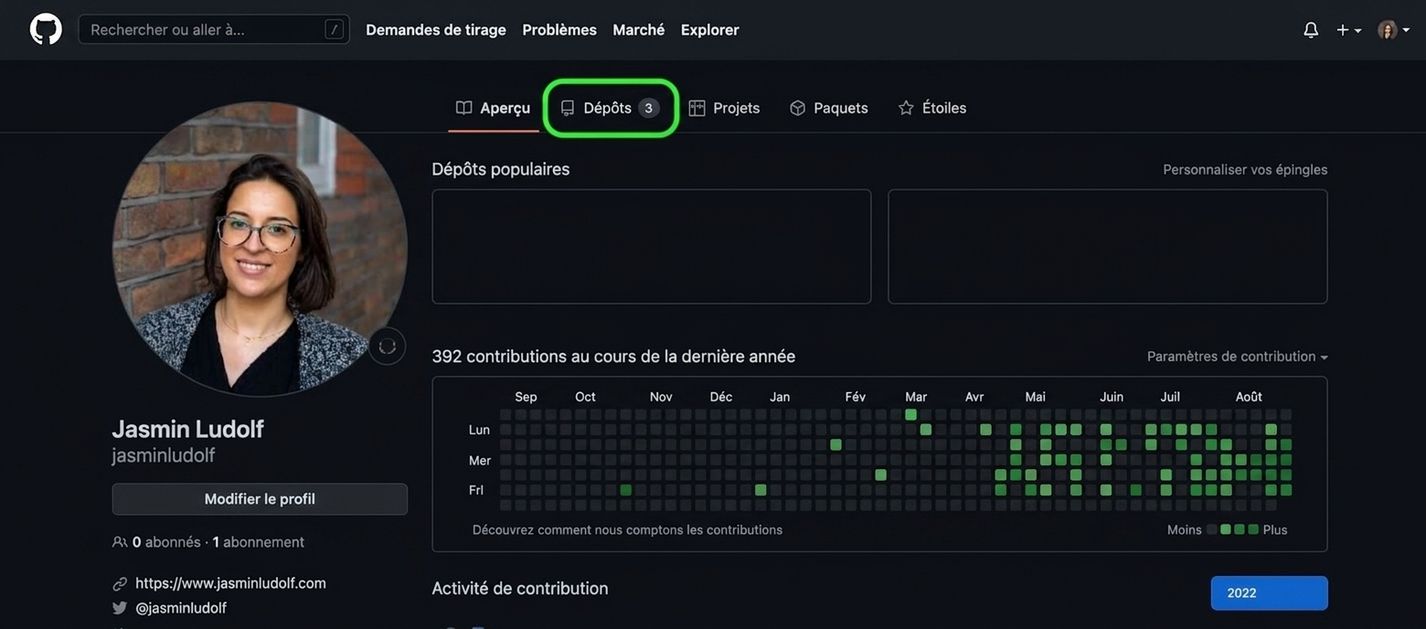The image size is (1426, 629).
Task: Select the 2022 year button
Action: tap(1269, 593)
